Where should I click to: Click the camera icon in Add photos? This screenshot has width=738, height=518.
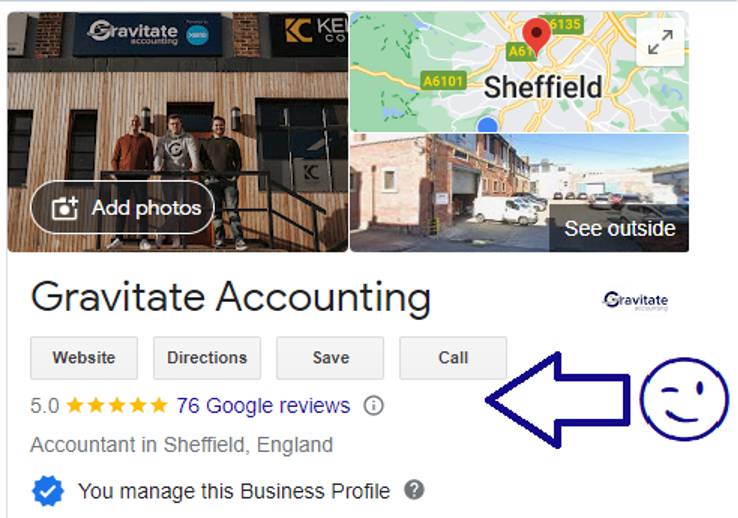[64, 208]
